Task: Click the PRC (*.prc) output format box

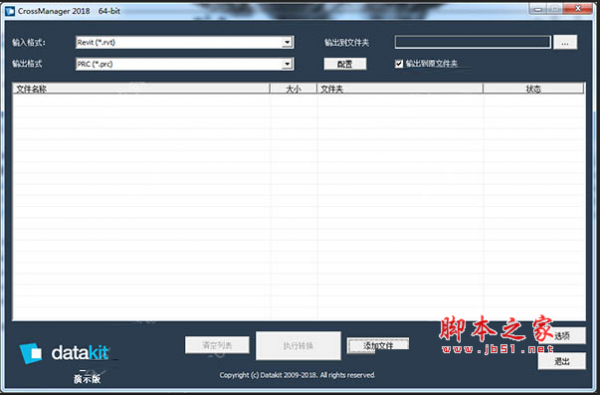Action: click(x=184, y=64)
